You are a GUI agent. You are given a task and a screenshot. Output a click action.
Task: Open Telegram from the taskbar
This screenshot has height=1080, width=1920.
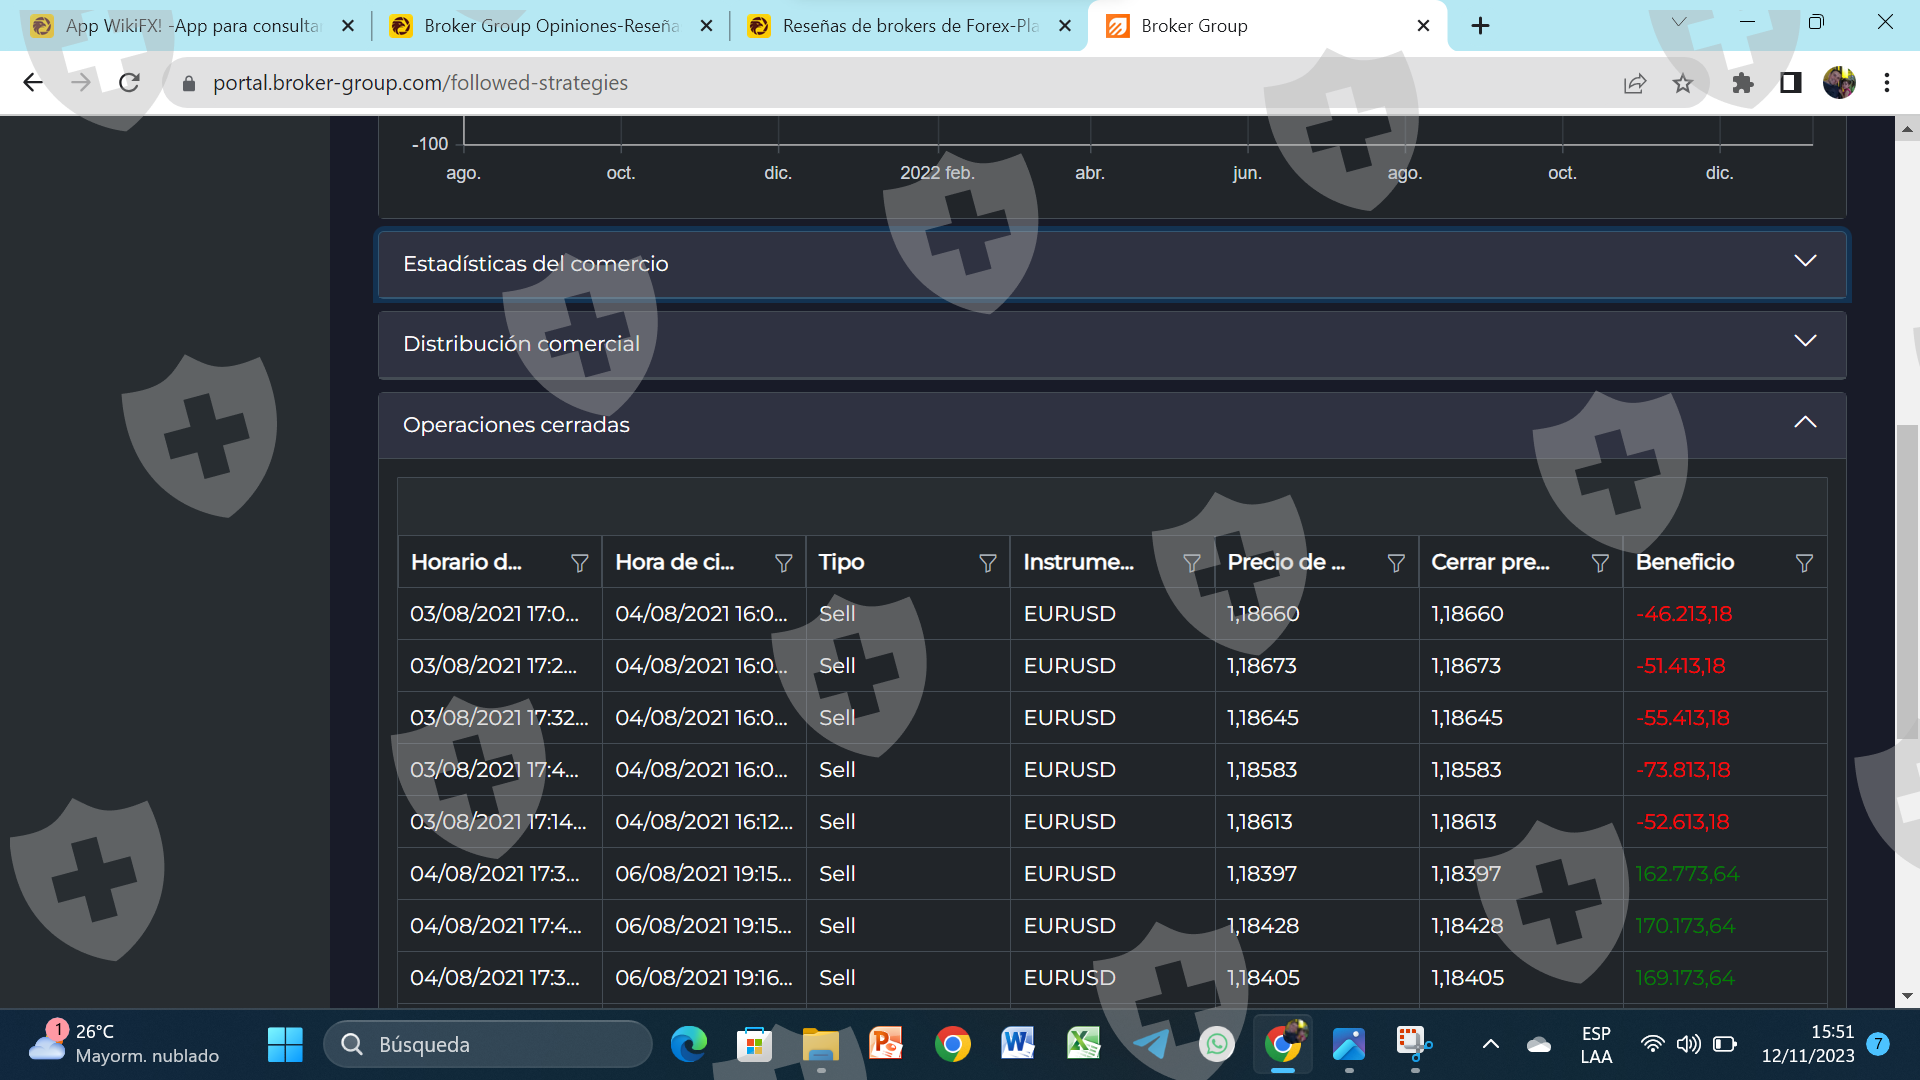(x=1150, y=1044)
